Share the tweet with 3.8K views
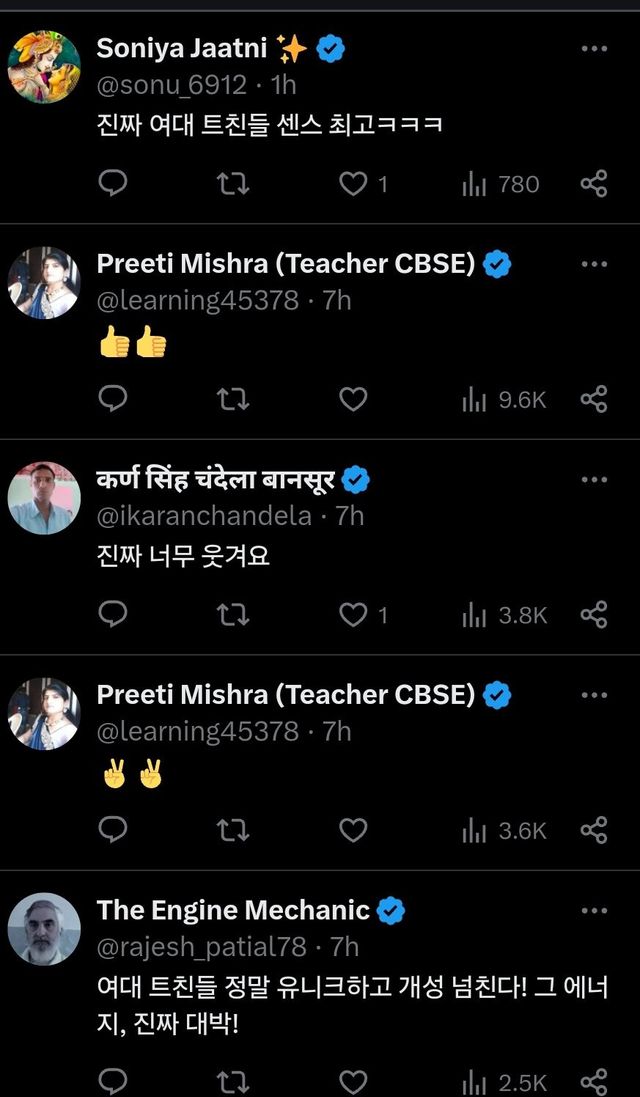This screenshot has height=1097, width=640. [x=594, y=615]
